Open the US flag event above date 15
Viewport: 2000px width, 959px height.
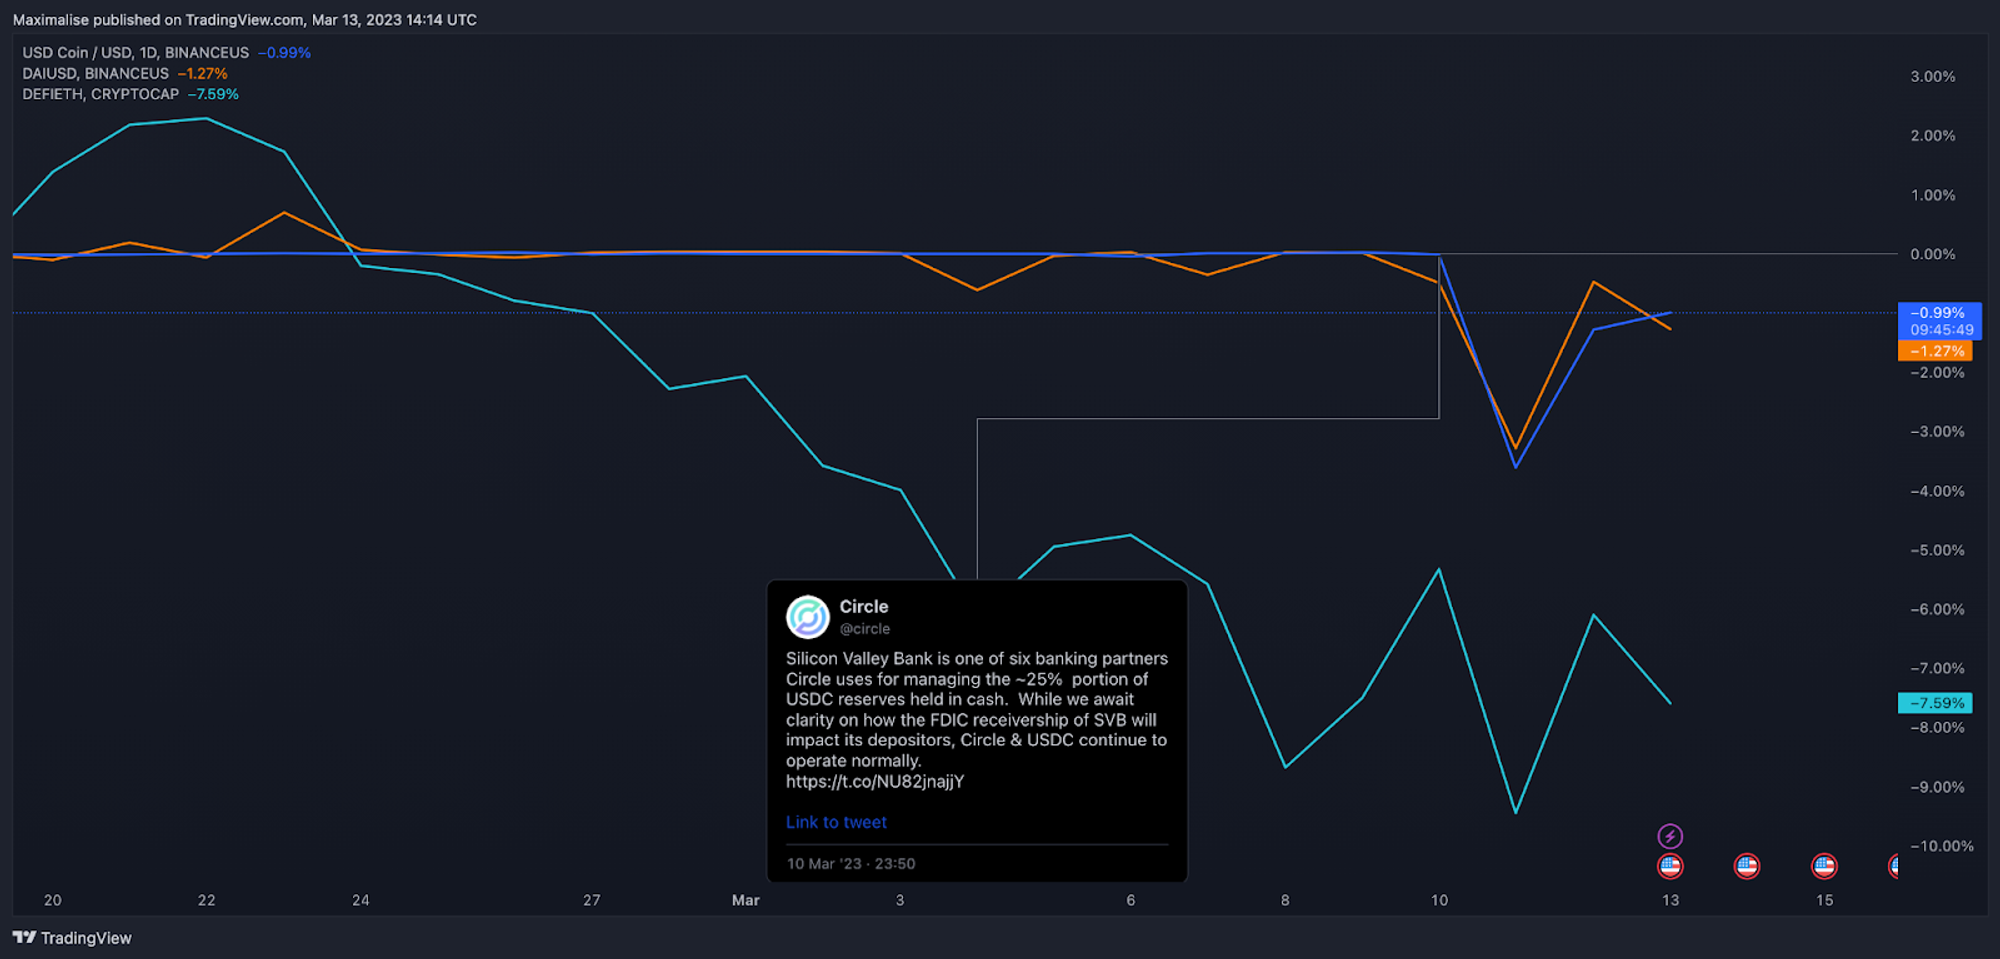1824,866
